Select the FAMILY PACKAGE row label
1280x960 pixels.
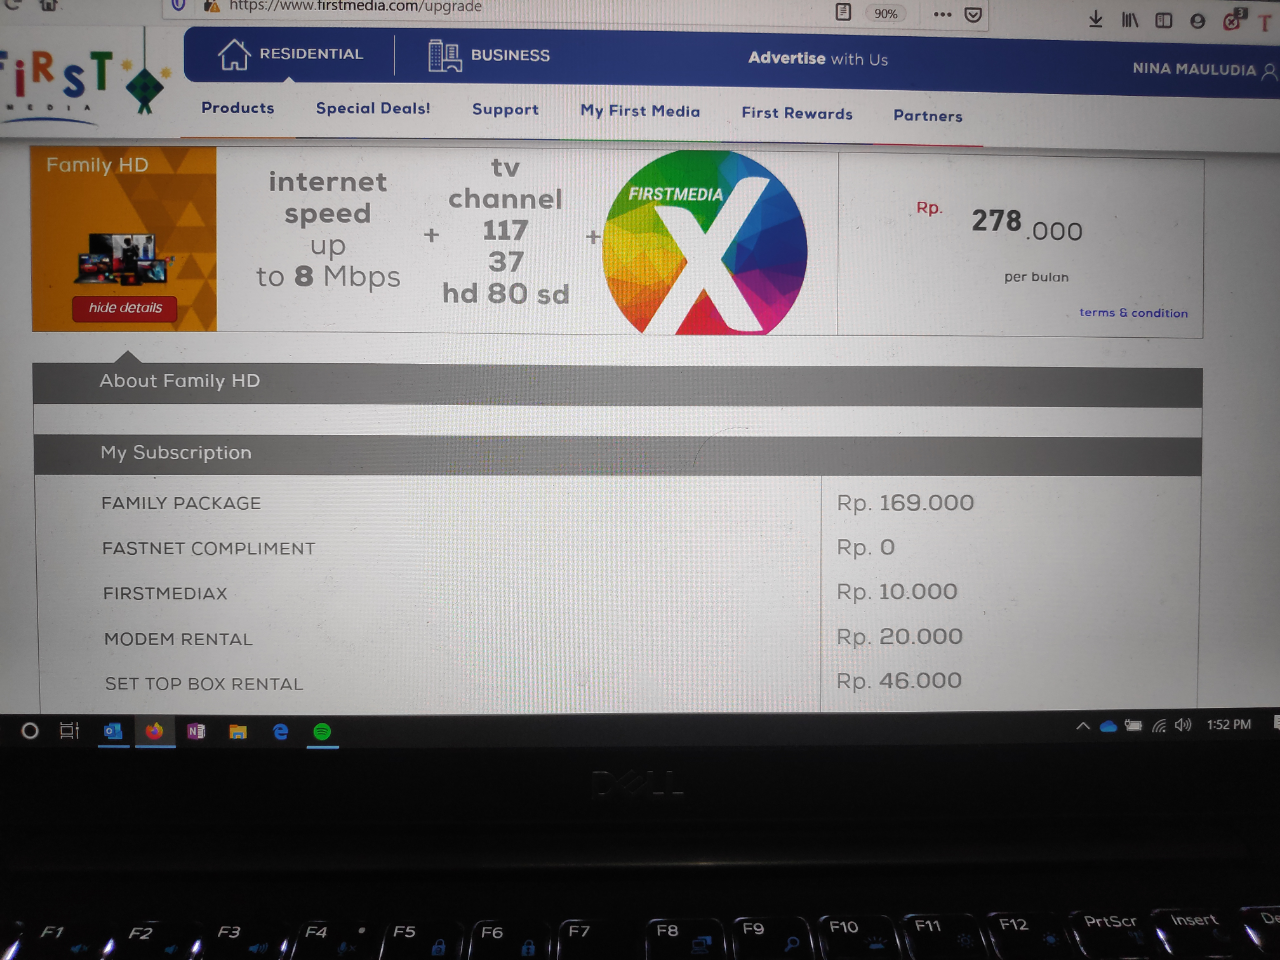[181, 503]
